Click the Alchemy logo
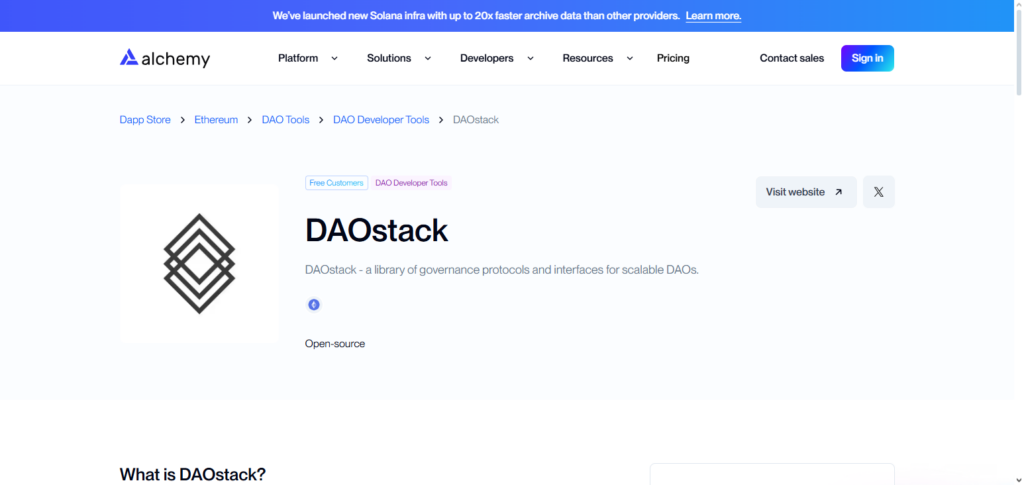The width and height of the screenshot is (1024, 485). click(165, 58)
